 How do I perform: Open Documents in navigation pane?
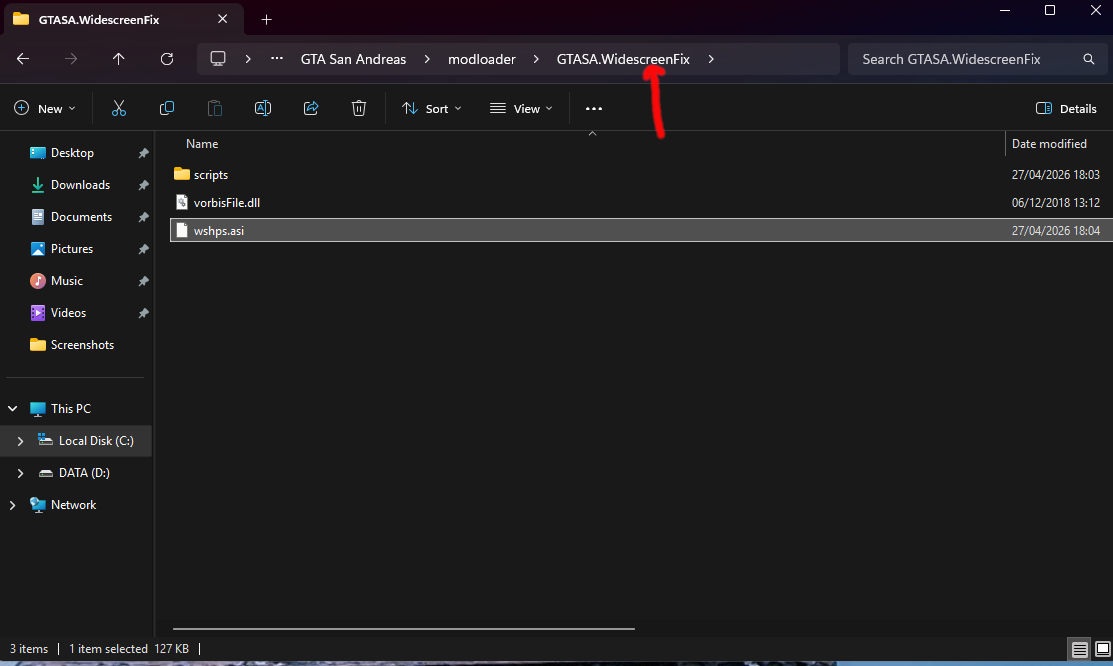[81, 217]
